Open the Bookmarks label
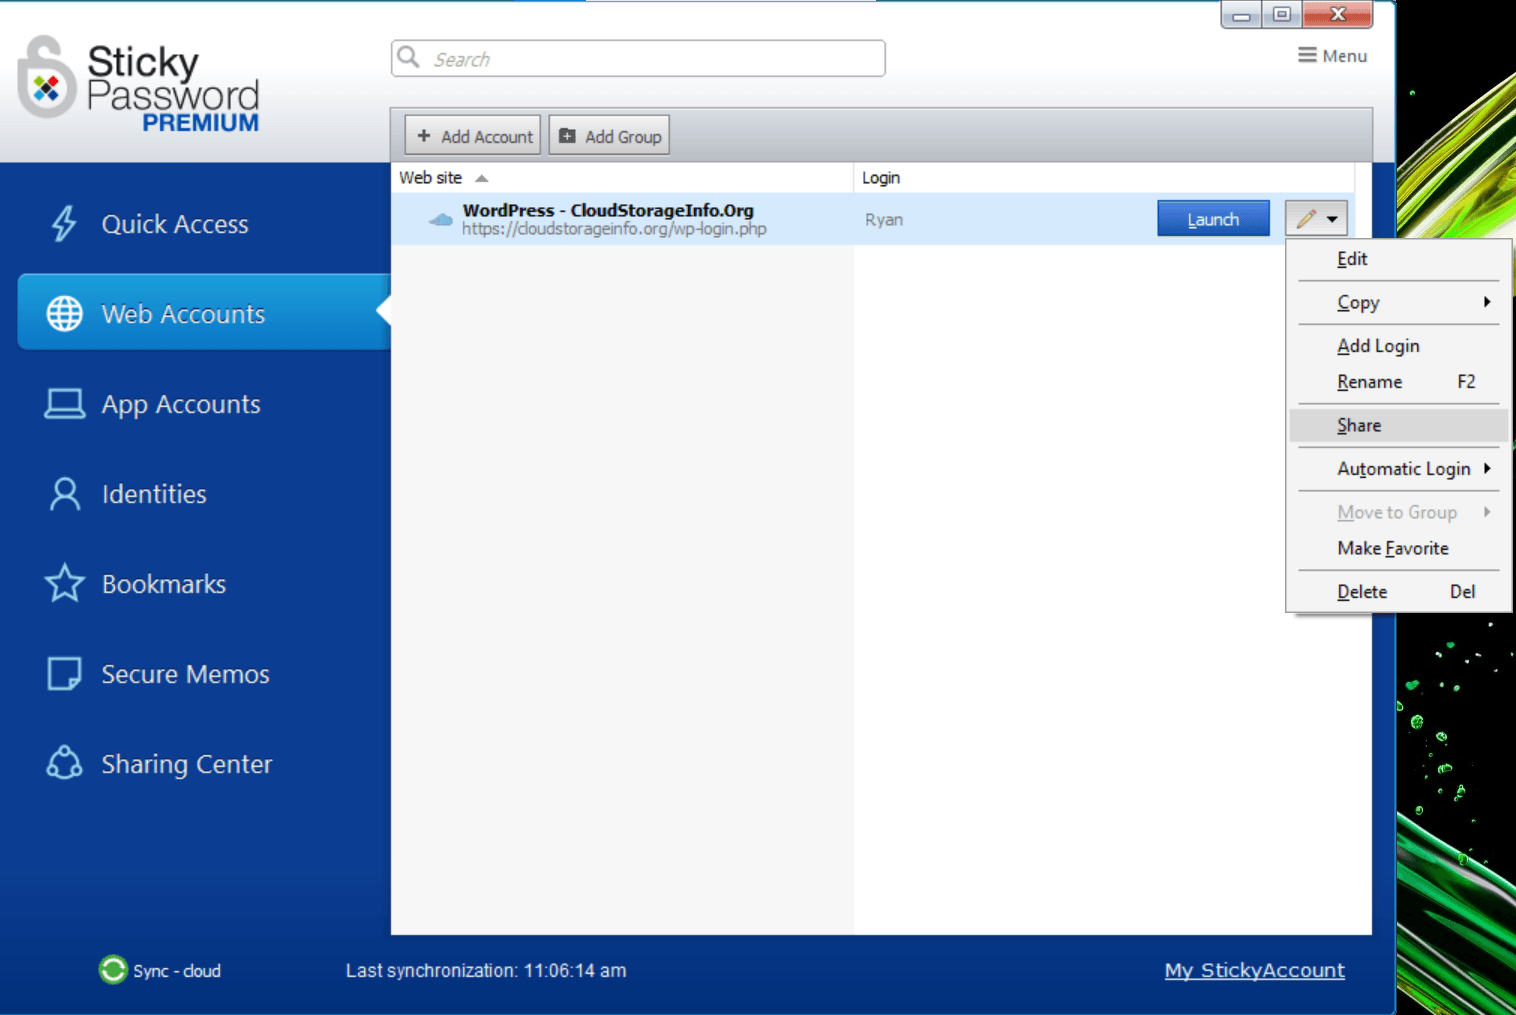Screen dimensions: 1516x1015 tap(164, 584)
